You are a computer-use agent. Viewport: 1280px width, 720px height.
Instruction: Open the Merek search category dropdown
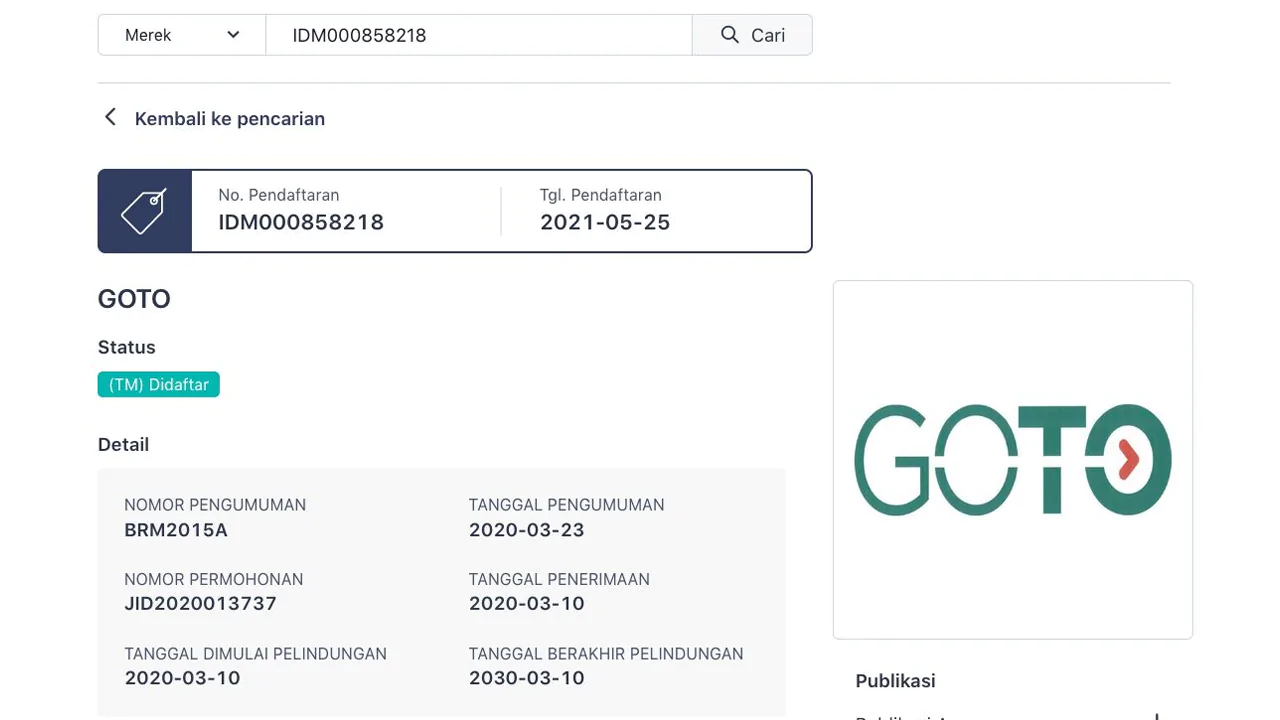[x=180, y=35]
